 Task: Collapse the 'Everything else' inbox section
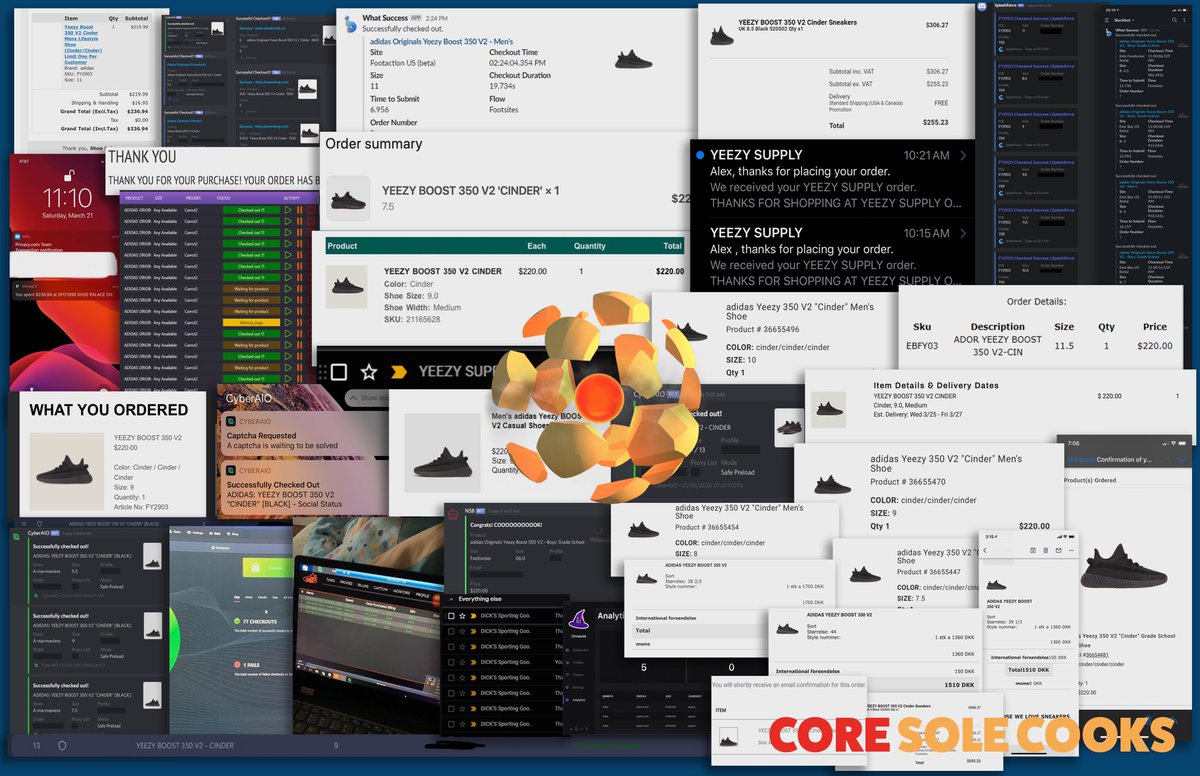(x=450, y=599)
